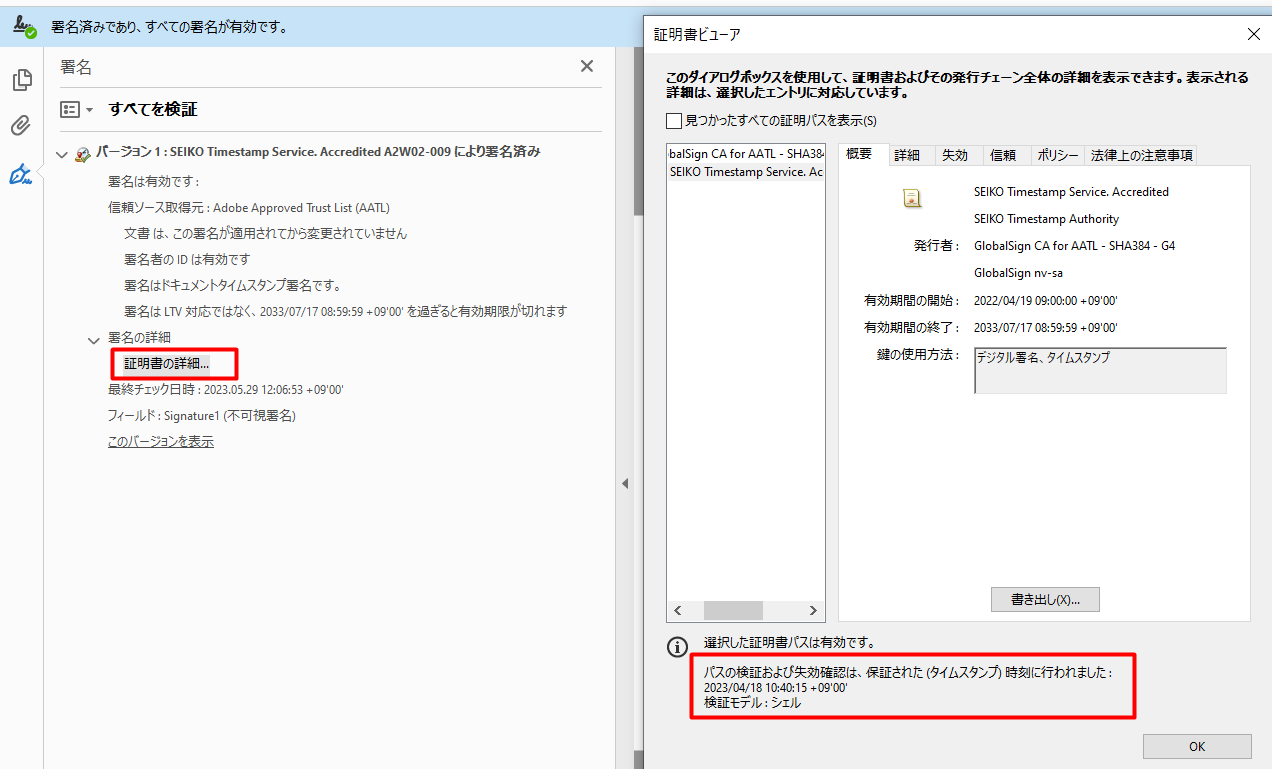1272x769 pixels.
Task: Open the page thumbnails sidebar icon
Action: 21,80
